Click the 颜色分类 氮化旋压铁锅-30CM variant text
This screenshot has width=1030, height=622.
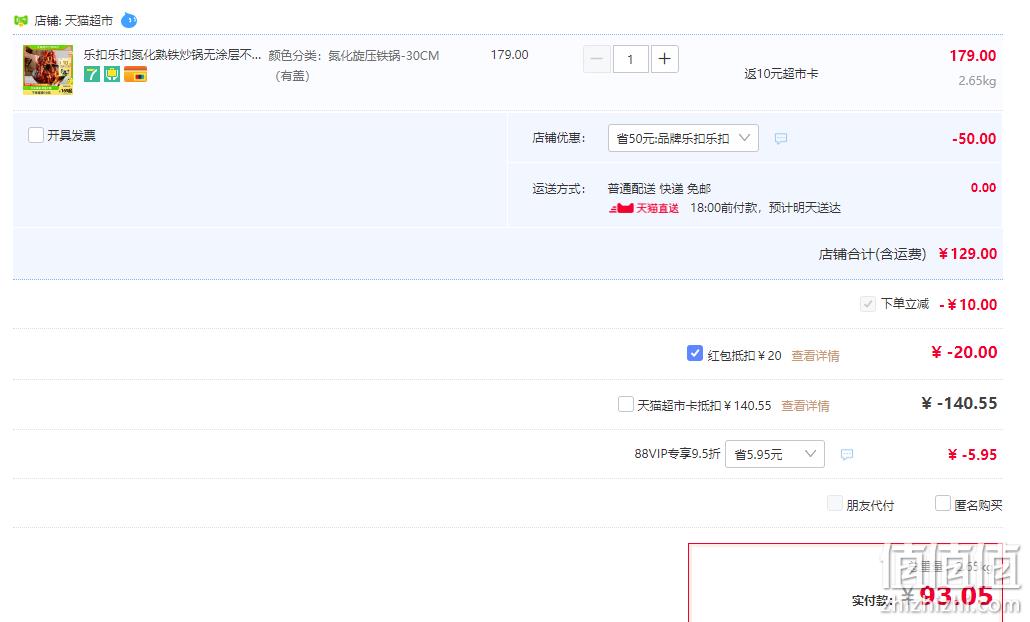coord(354,66)
